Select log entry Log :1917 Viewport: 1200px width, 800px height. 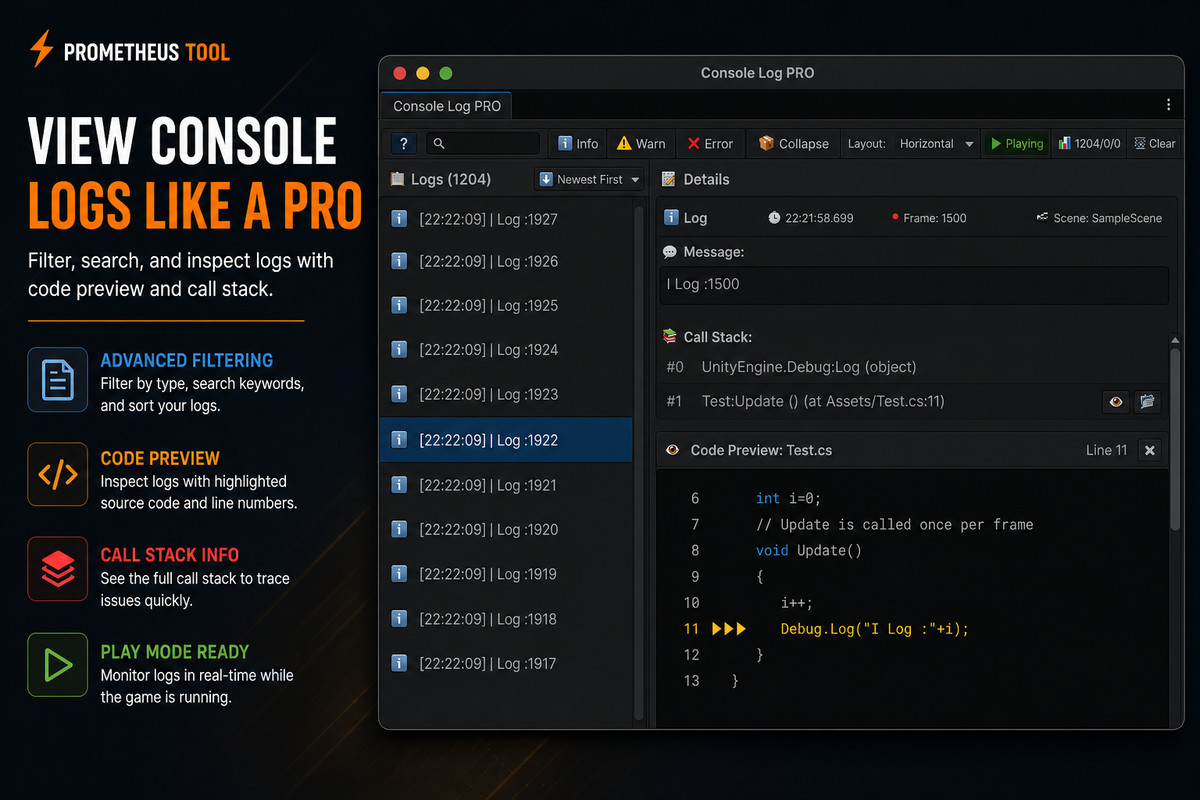[506, 663]
